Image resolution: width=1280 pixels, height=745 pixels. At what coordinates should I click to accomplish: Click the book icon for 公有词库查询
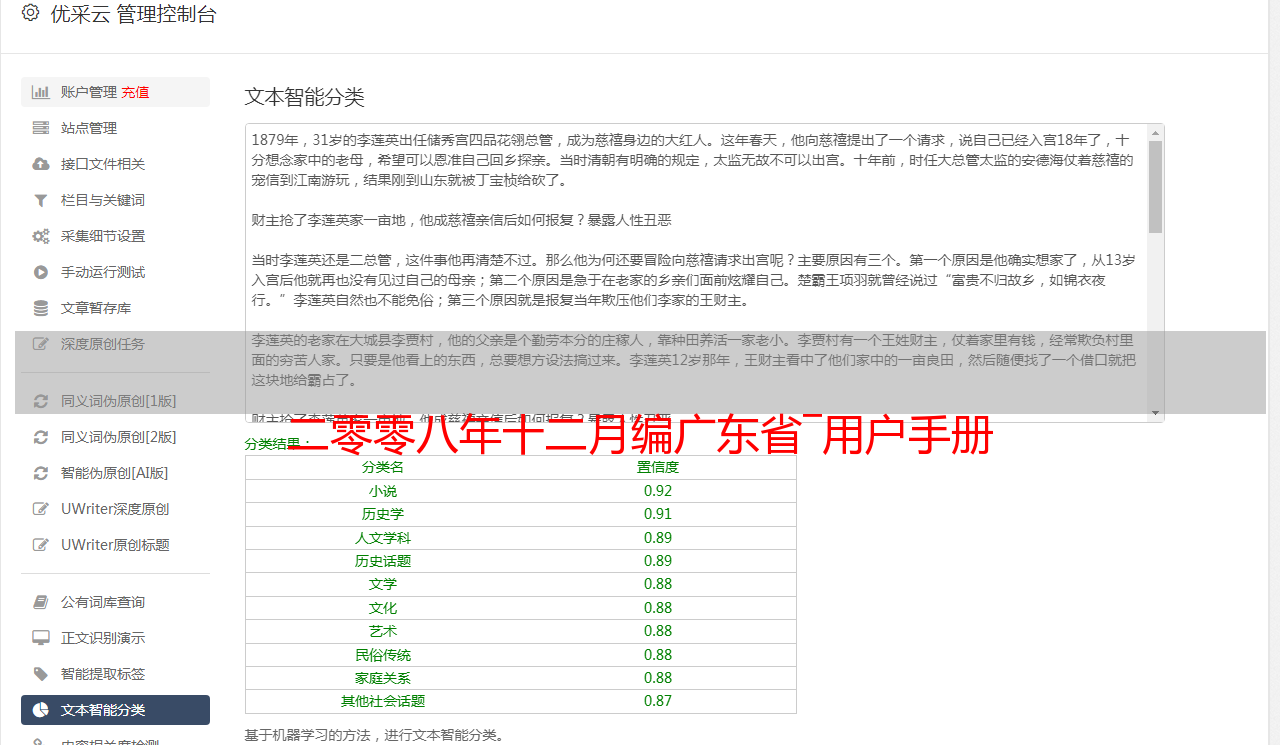(x=41, y=602)
